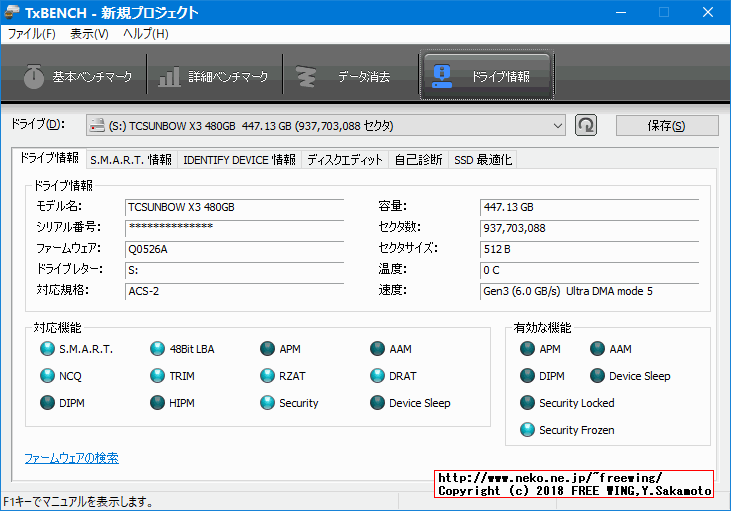Image resolution: width=731 pixels, height=511 pixels.
Task: Click the セクタ数 field 937,703,088
Action: [589, 228]
